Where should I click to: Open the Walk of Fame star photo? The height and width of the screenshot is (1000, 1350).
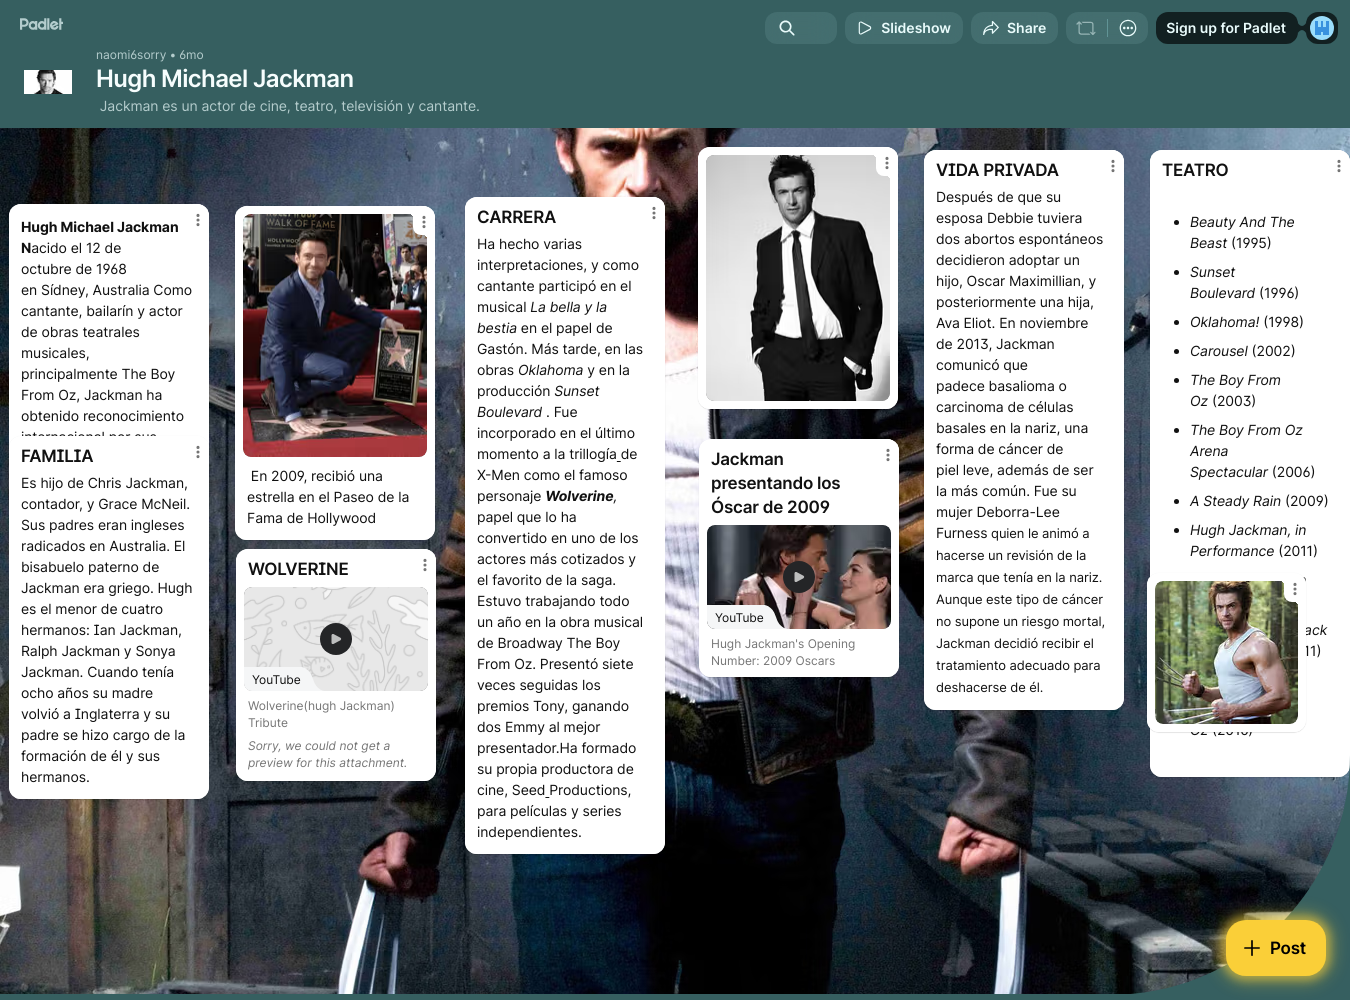[335, 335]
